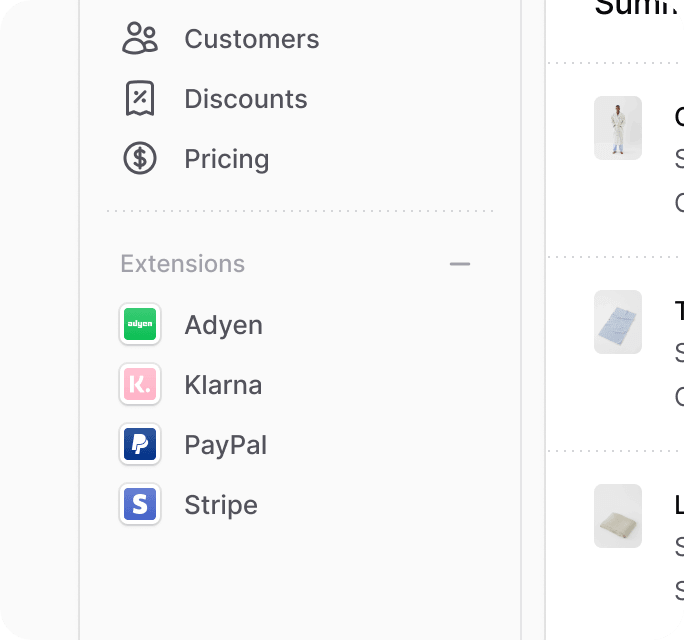
Task: Select the Adyen text link
Action: [223, 325]
